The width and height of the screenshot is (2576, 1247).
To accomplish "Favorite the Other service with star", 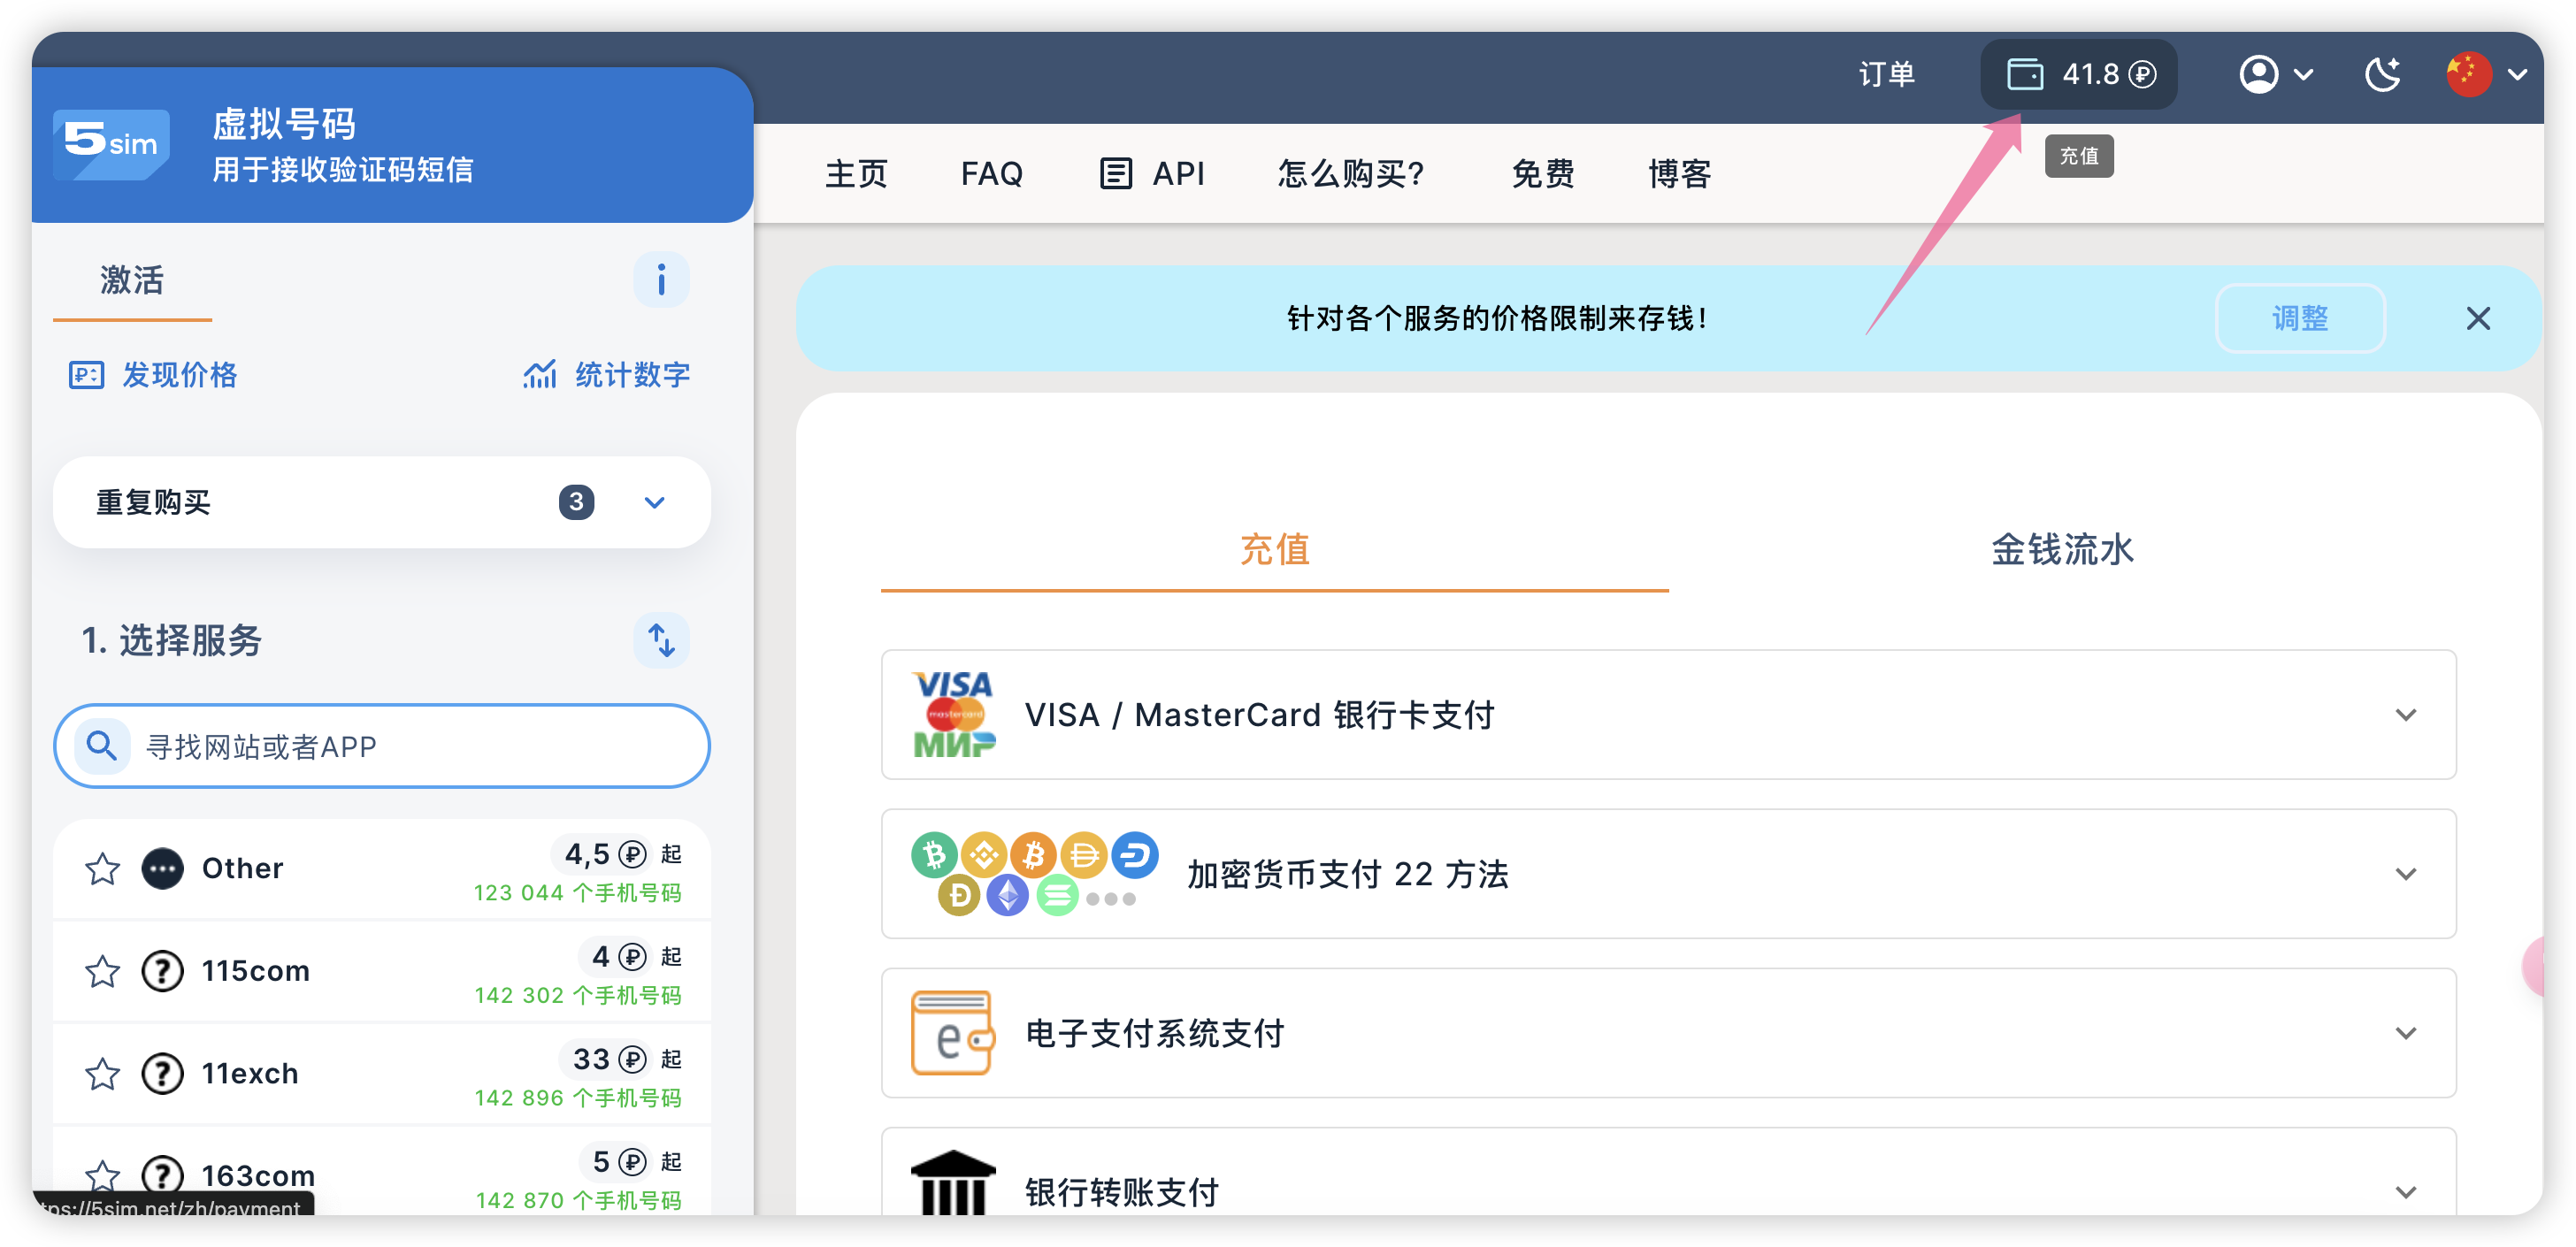I will point(102,869).
